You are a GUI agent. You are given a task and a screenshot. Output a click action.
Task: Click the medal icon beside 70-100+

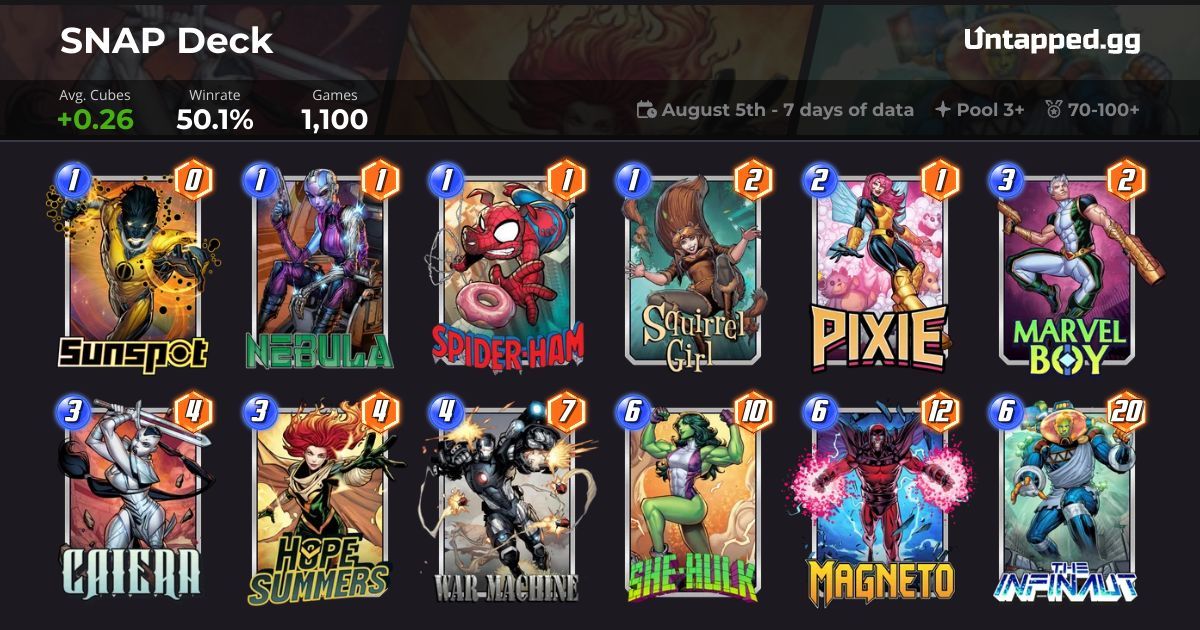click(1054, 110)
